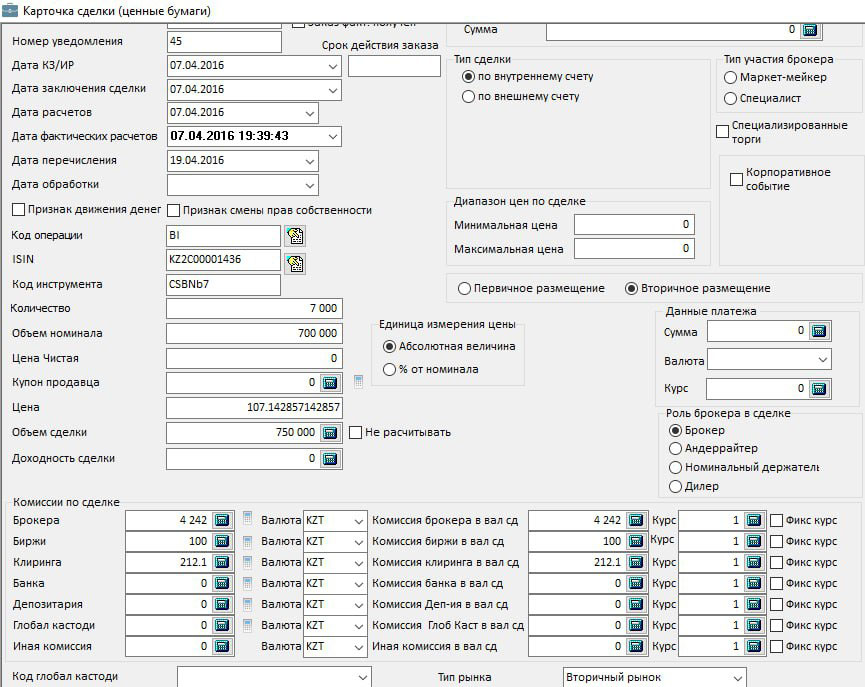
Task: Click lookup icon beside ISIN field
Action: coord(295,264)
